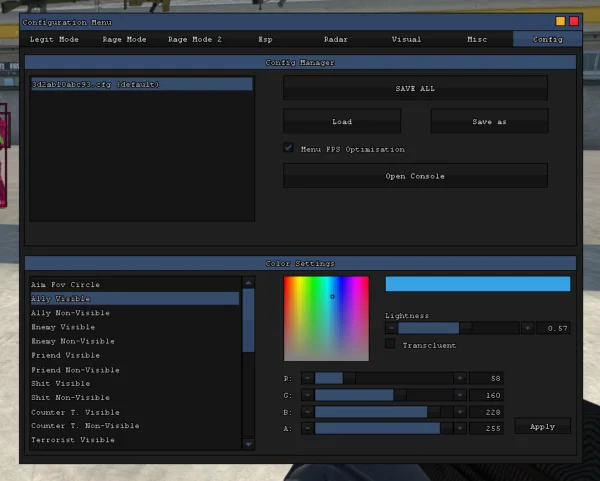Click the A value field showing 255
Screen dimensions: 600x481
(486, 428)
